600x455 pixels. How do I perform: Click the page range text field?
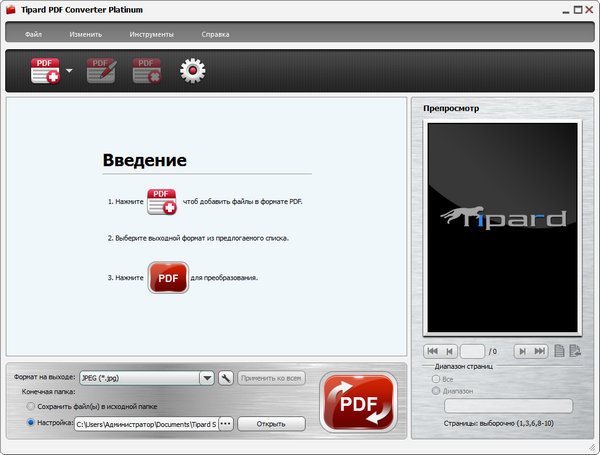coord(508,406)
